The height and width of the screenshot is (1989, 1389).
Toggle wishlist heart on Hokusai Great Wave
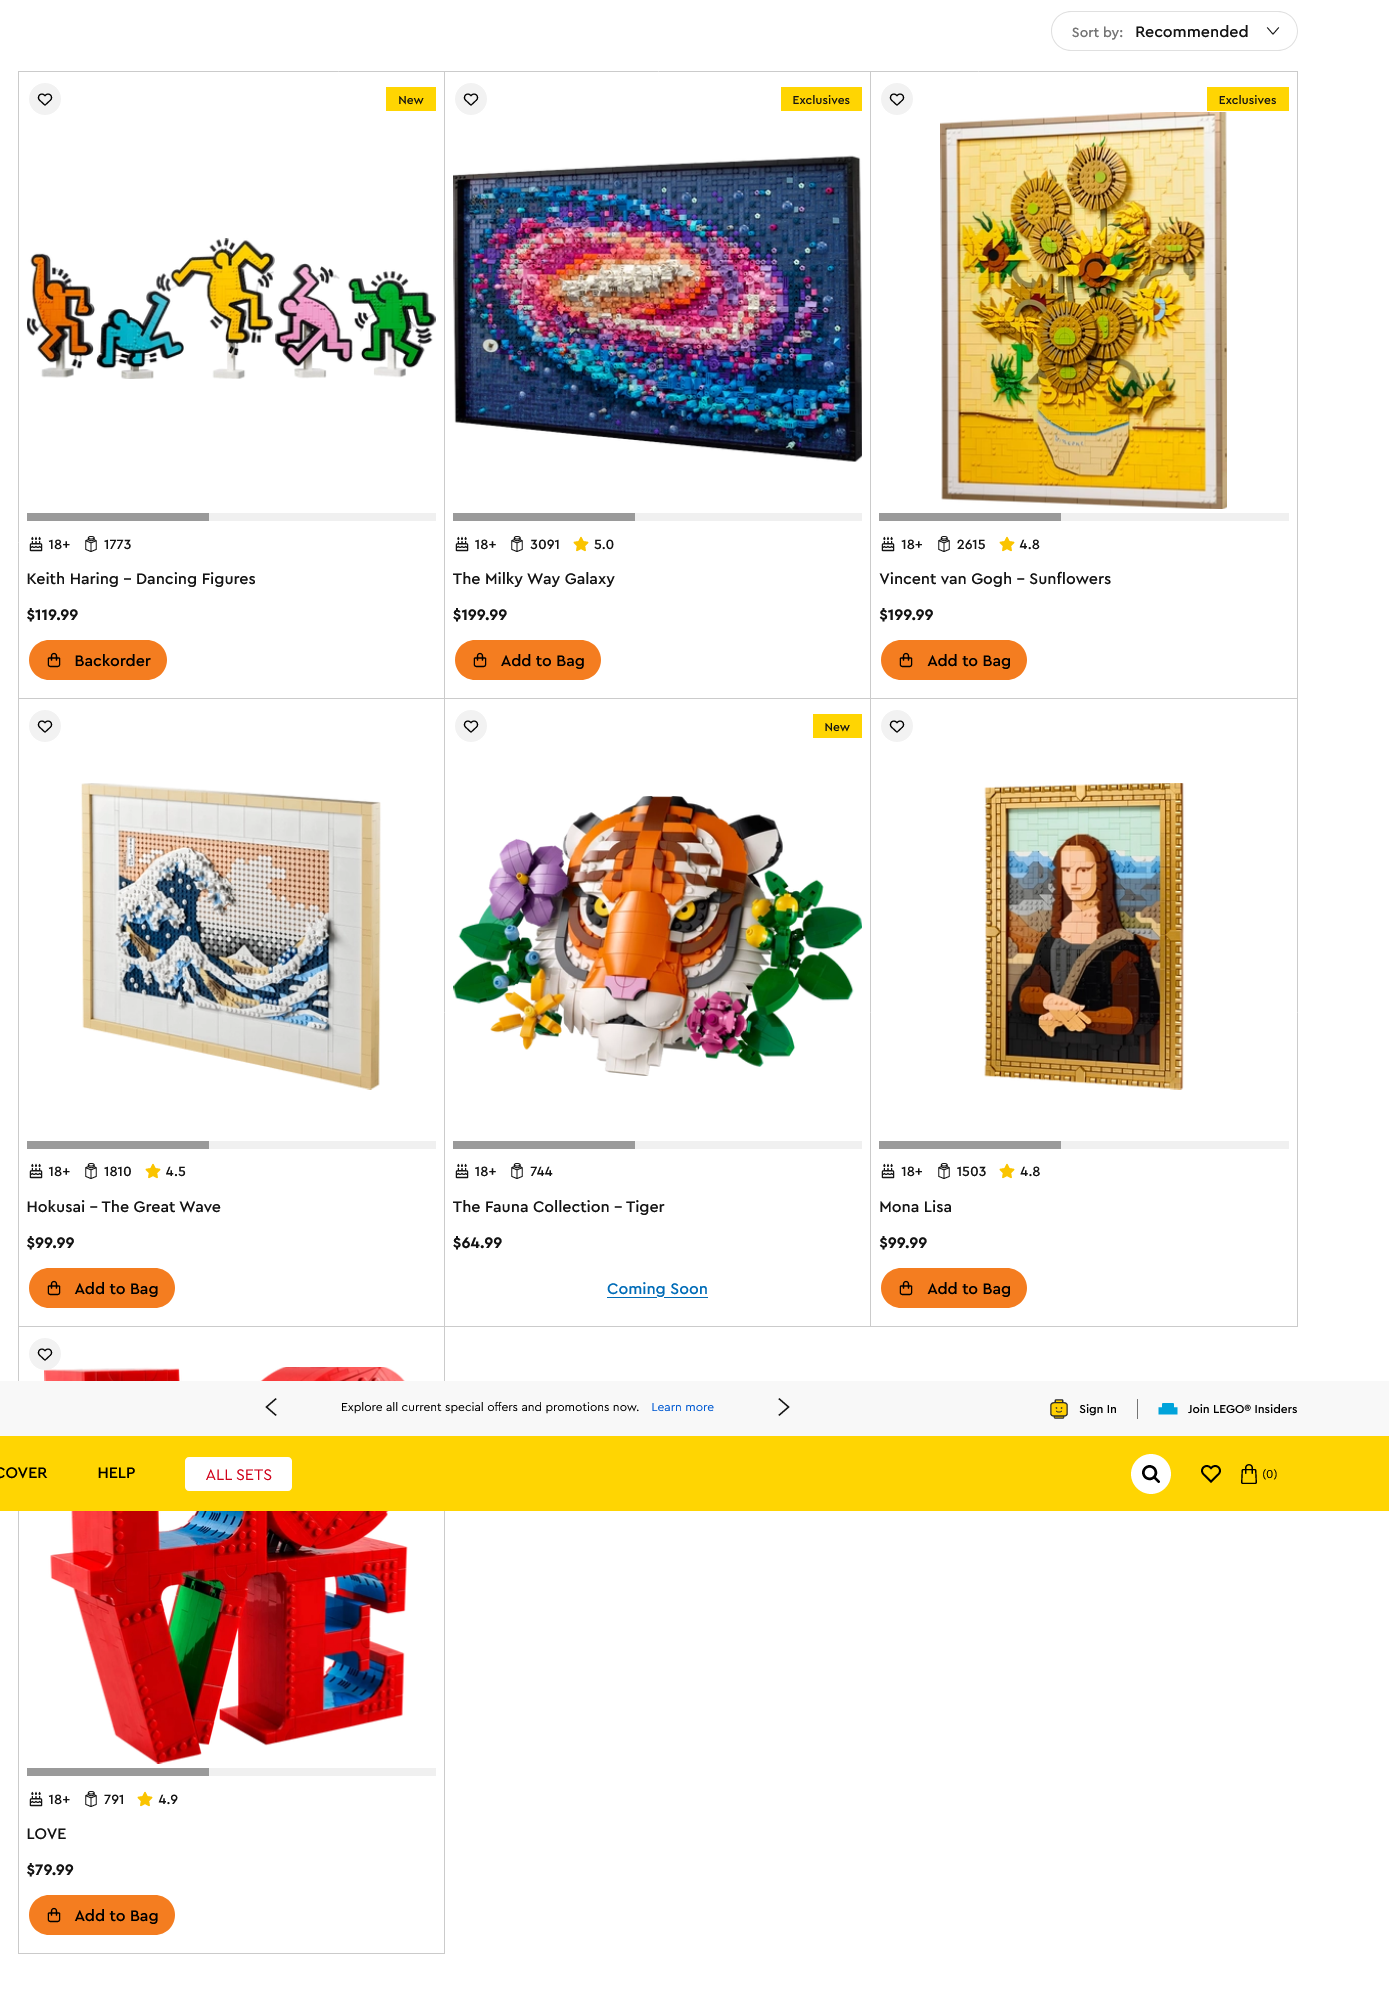[45, 726]
